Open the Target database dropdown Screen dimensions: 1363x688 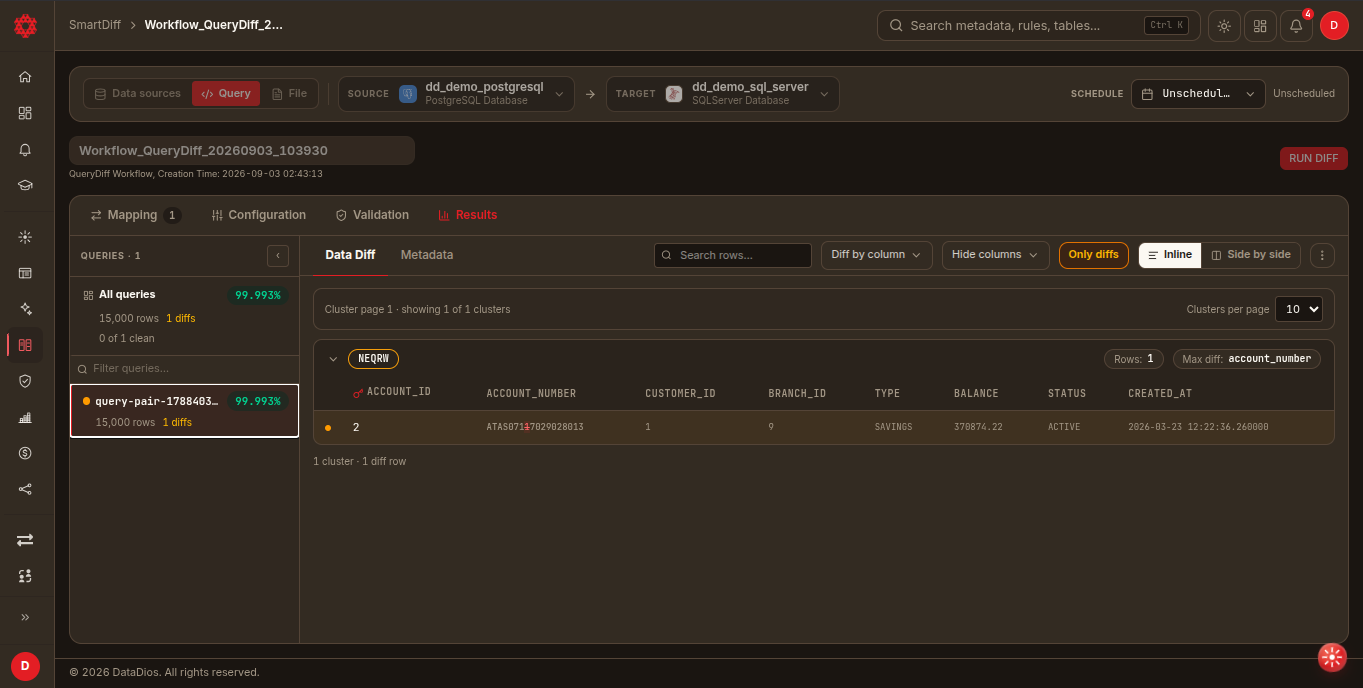pyautogui.click(x=722, y=94)
